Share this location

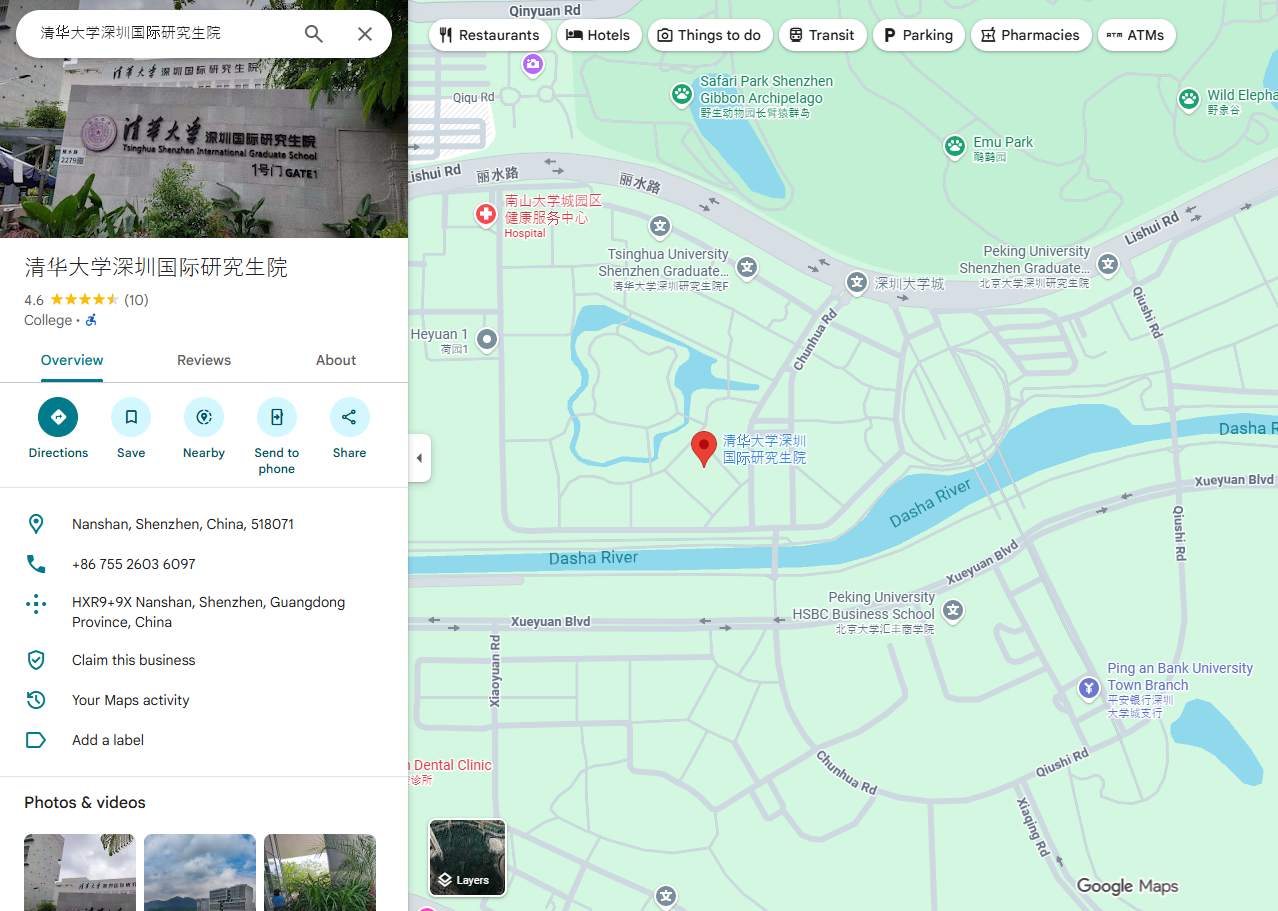click(x=349, y=417)
